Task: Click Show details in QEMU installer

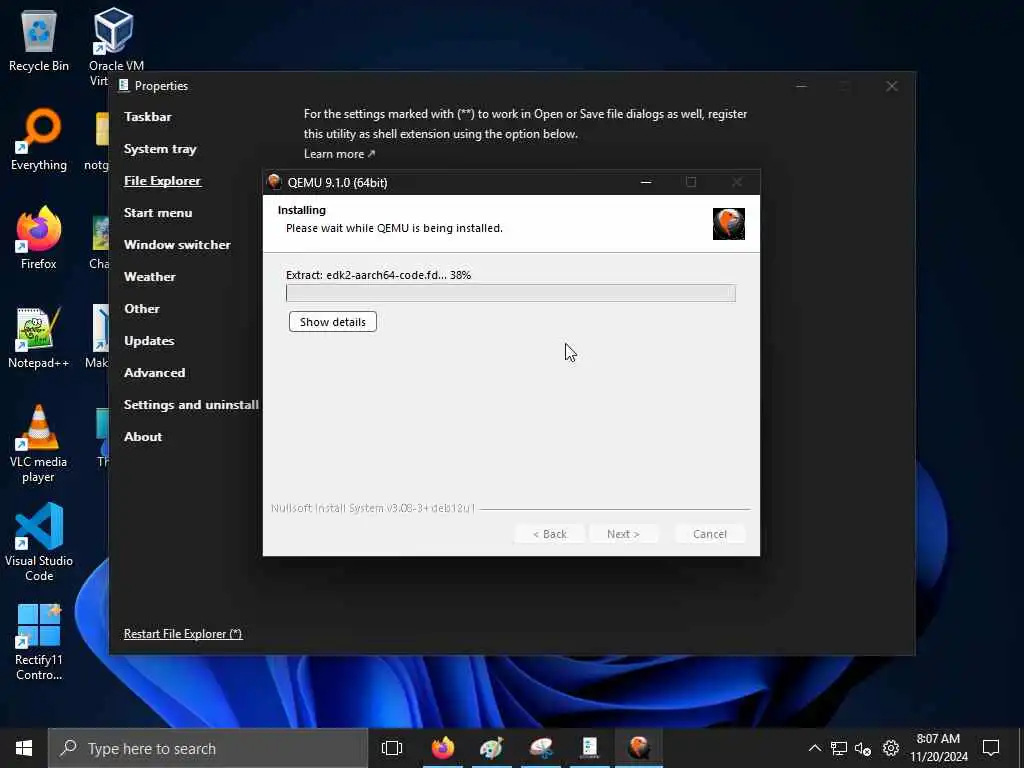Action: click(x=332, y=322)
